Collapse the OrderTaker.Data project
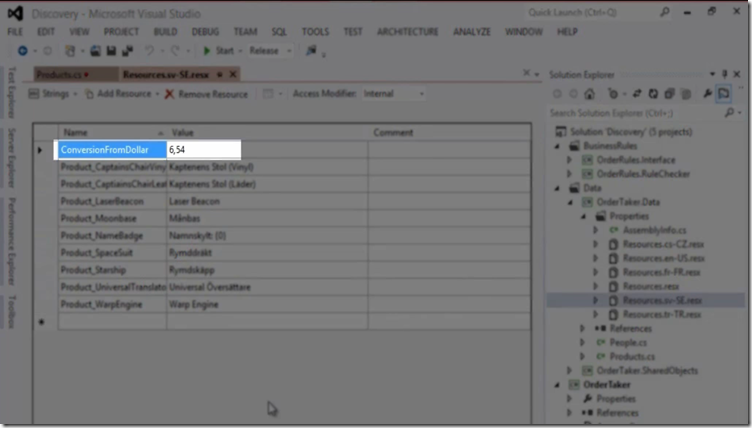 tap(570, 202)
